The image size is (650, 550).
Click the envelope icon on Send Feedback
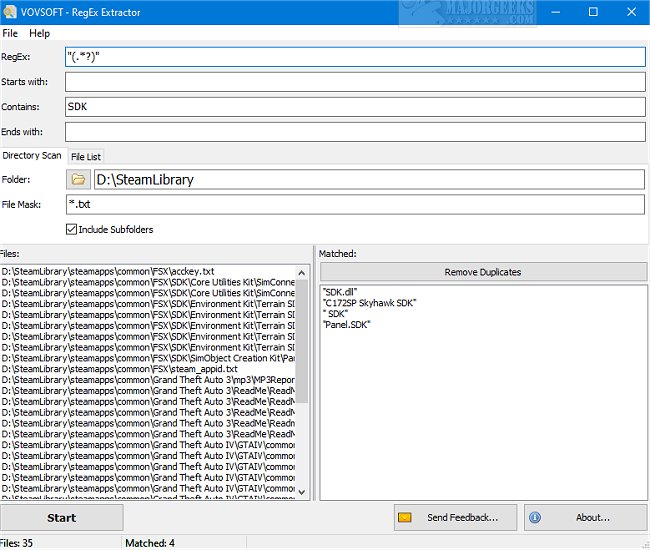pos(405,517)
